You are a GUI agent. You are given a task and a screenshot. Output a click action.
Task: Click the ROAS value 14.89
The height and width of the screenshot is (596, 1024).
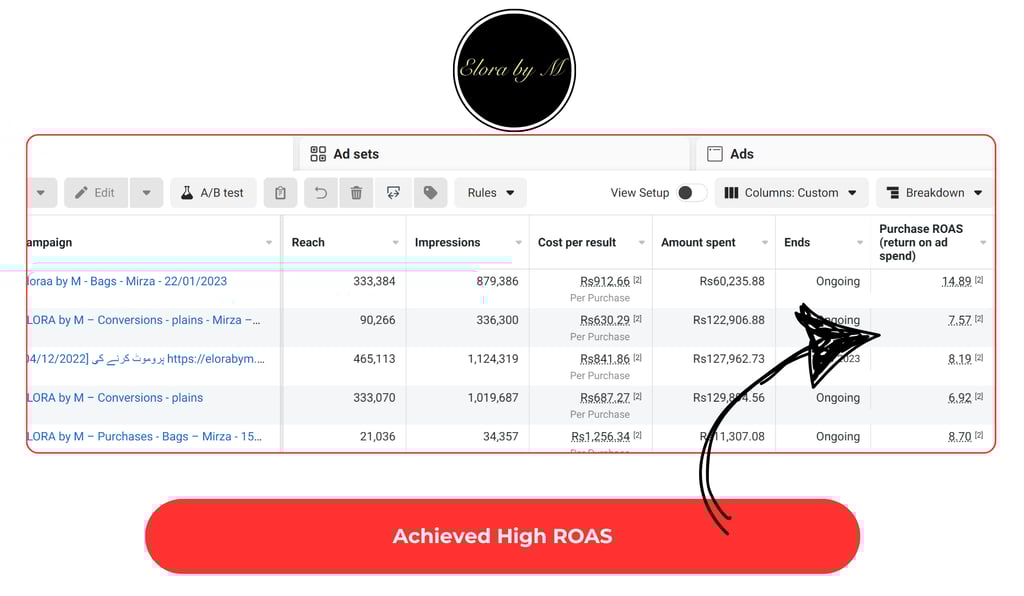click(956, 281)
